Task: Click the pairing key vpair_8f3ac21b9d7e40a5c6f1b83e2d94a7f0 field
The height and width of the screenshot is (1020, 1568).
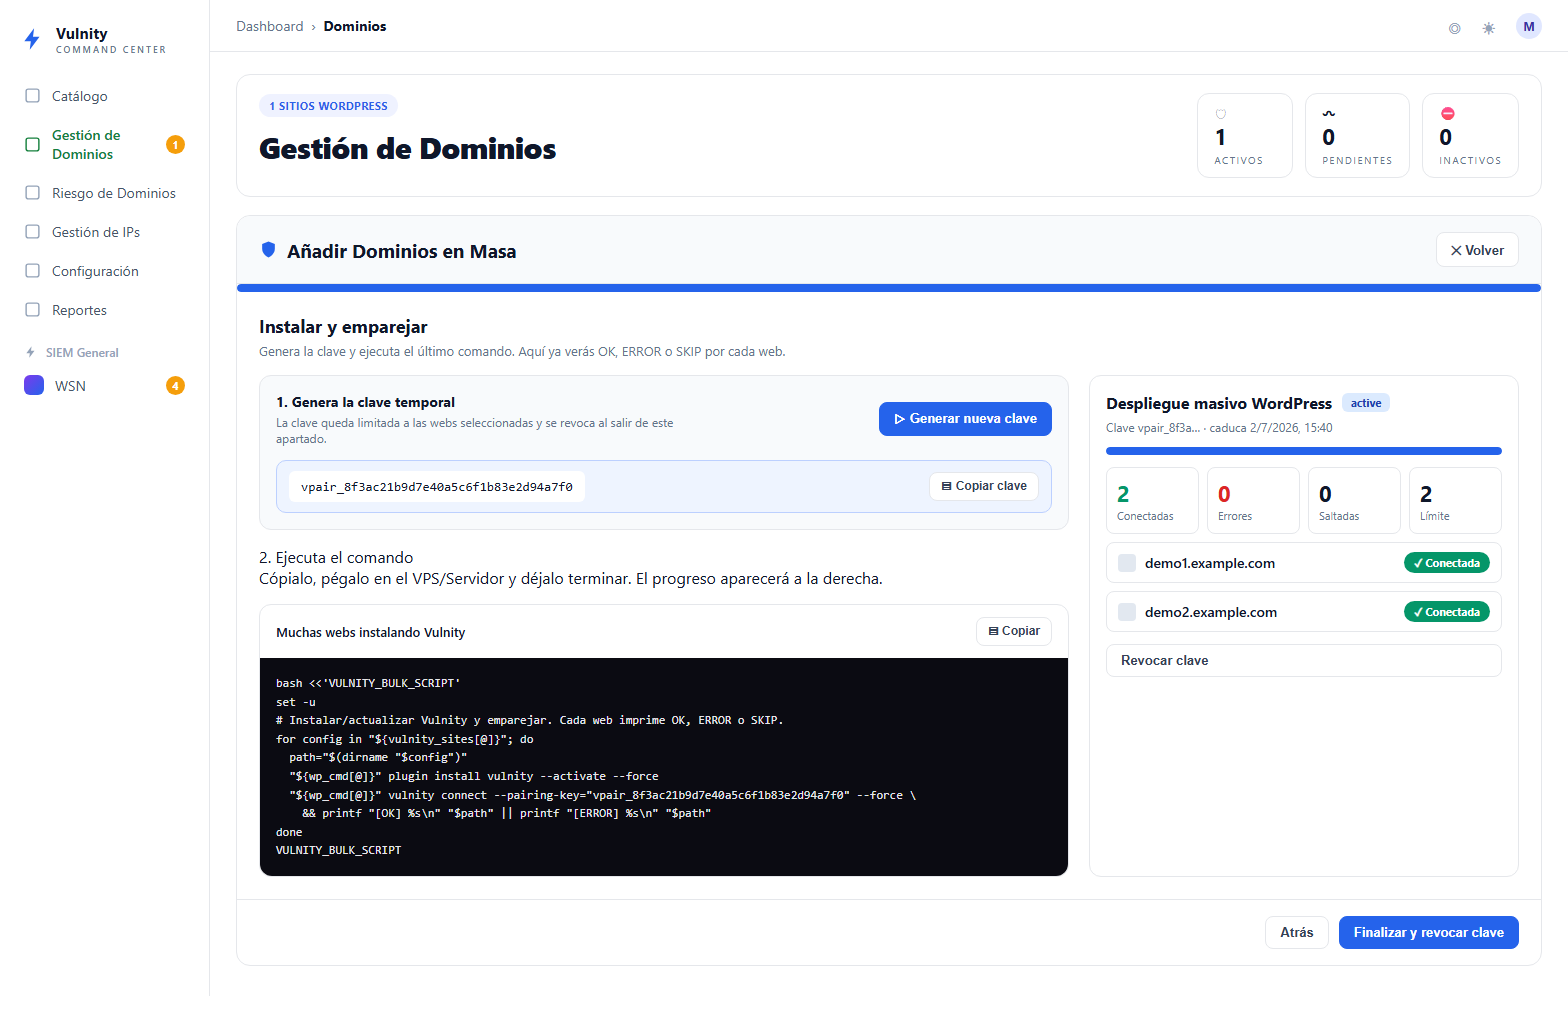Action: 437,487
